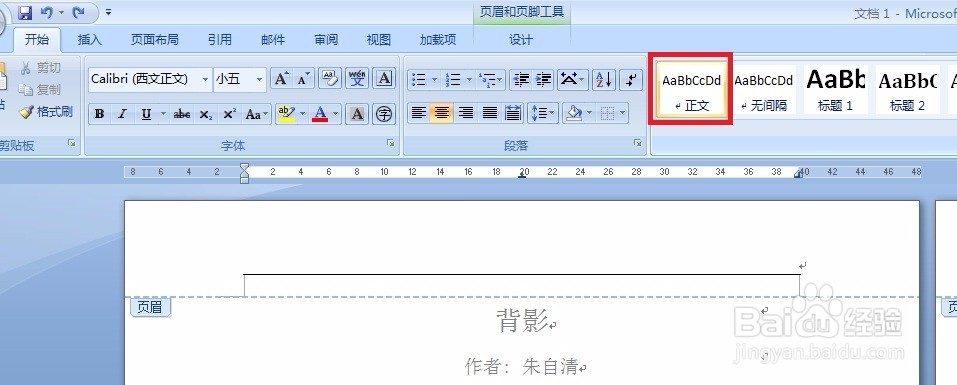The image size is (957, 385).
Task: Click the phonetic guide wén icon
Action: 357,79
